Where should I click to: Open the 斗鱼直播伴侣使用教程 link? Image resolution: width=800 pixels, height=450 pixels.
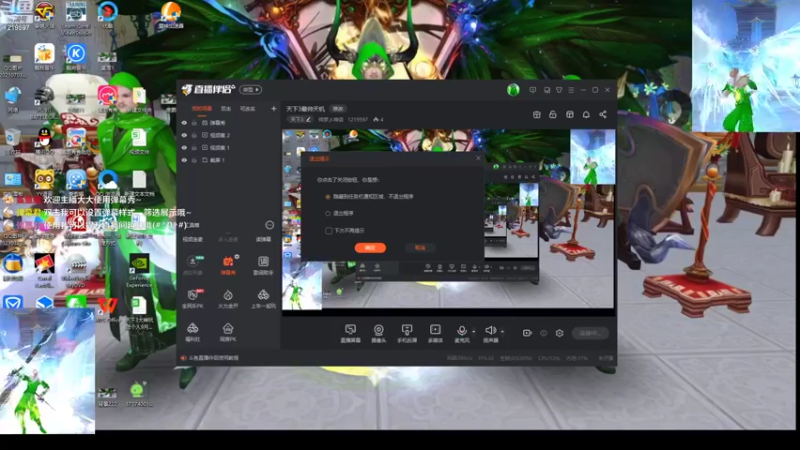tap(213, 358)
